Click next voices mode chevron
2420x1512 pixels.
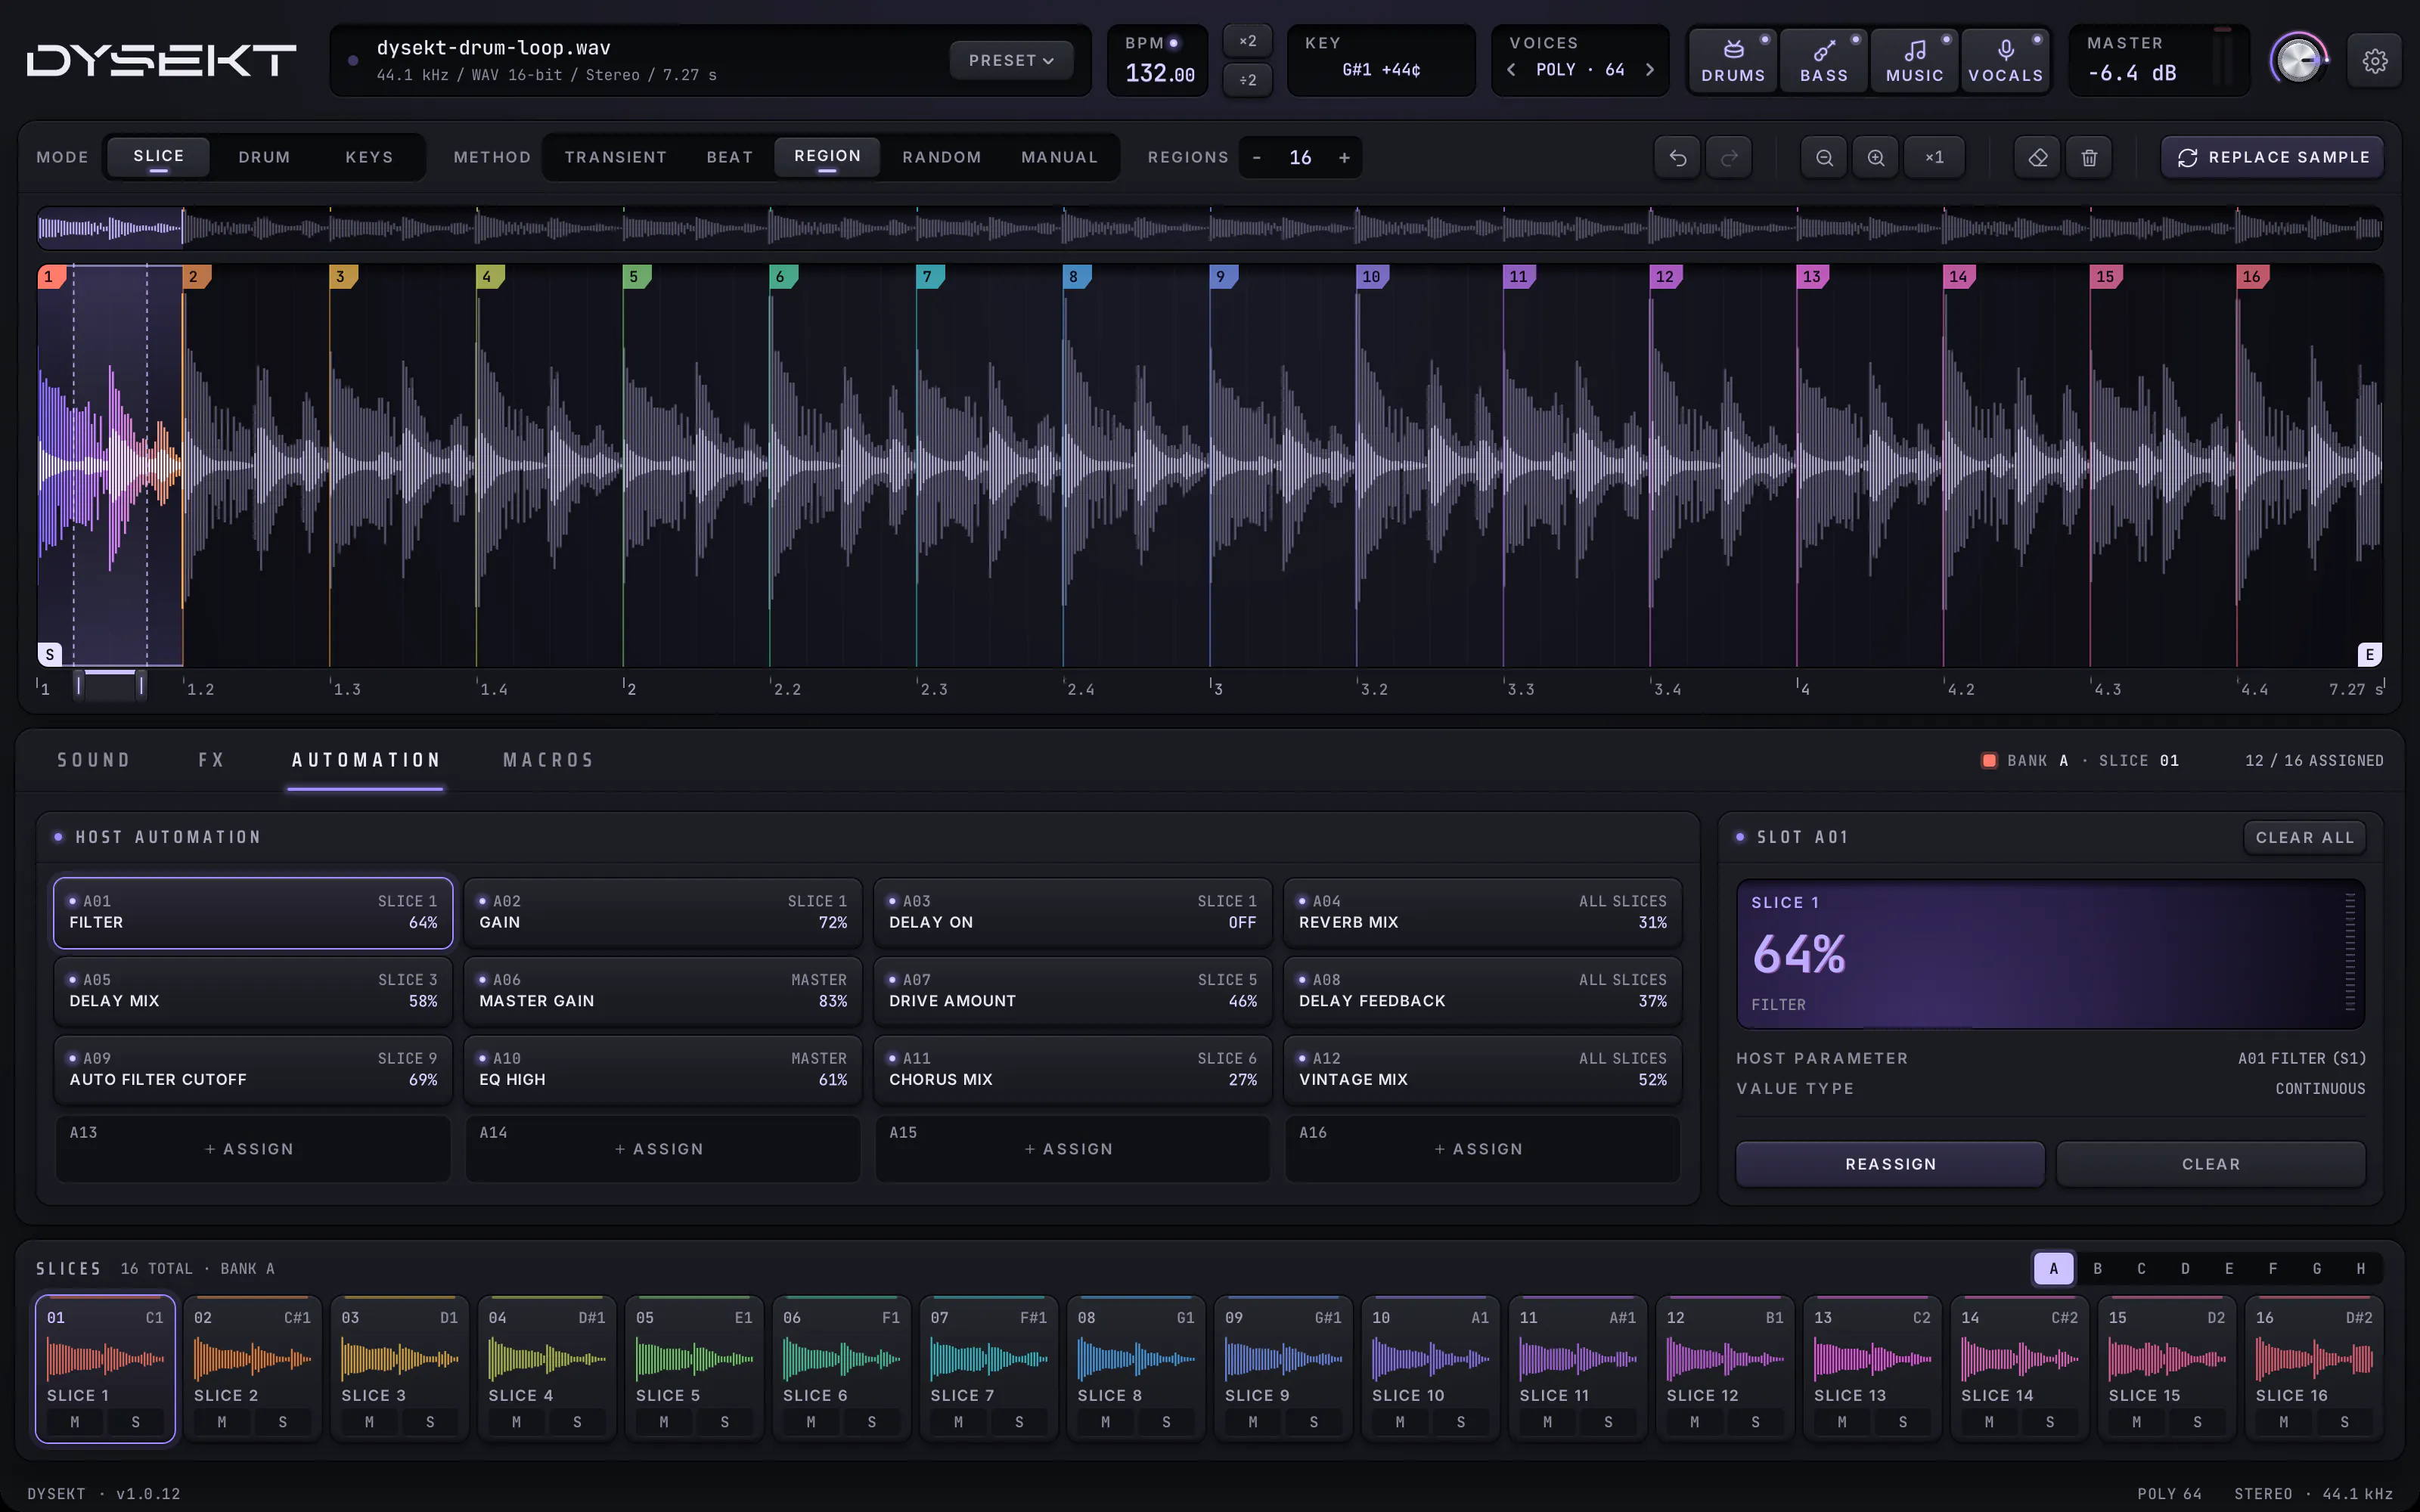point(1650,70)
